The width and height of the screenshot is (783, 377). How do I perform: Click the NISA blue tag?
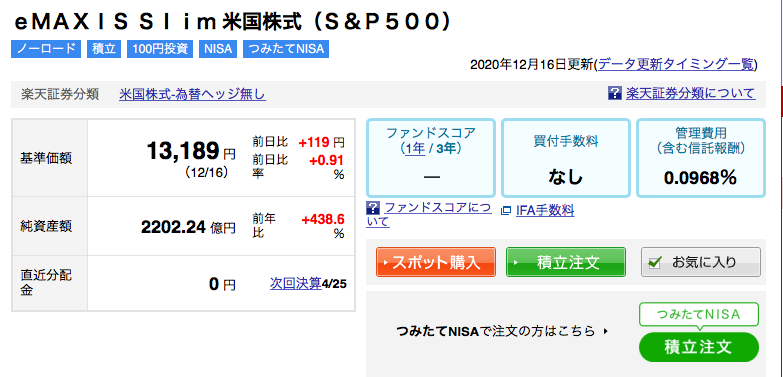218,49
